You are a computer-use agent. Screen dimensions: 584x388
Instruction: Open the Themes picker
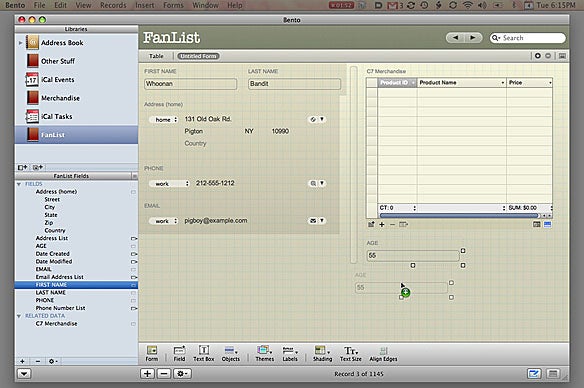[264, 354]
